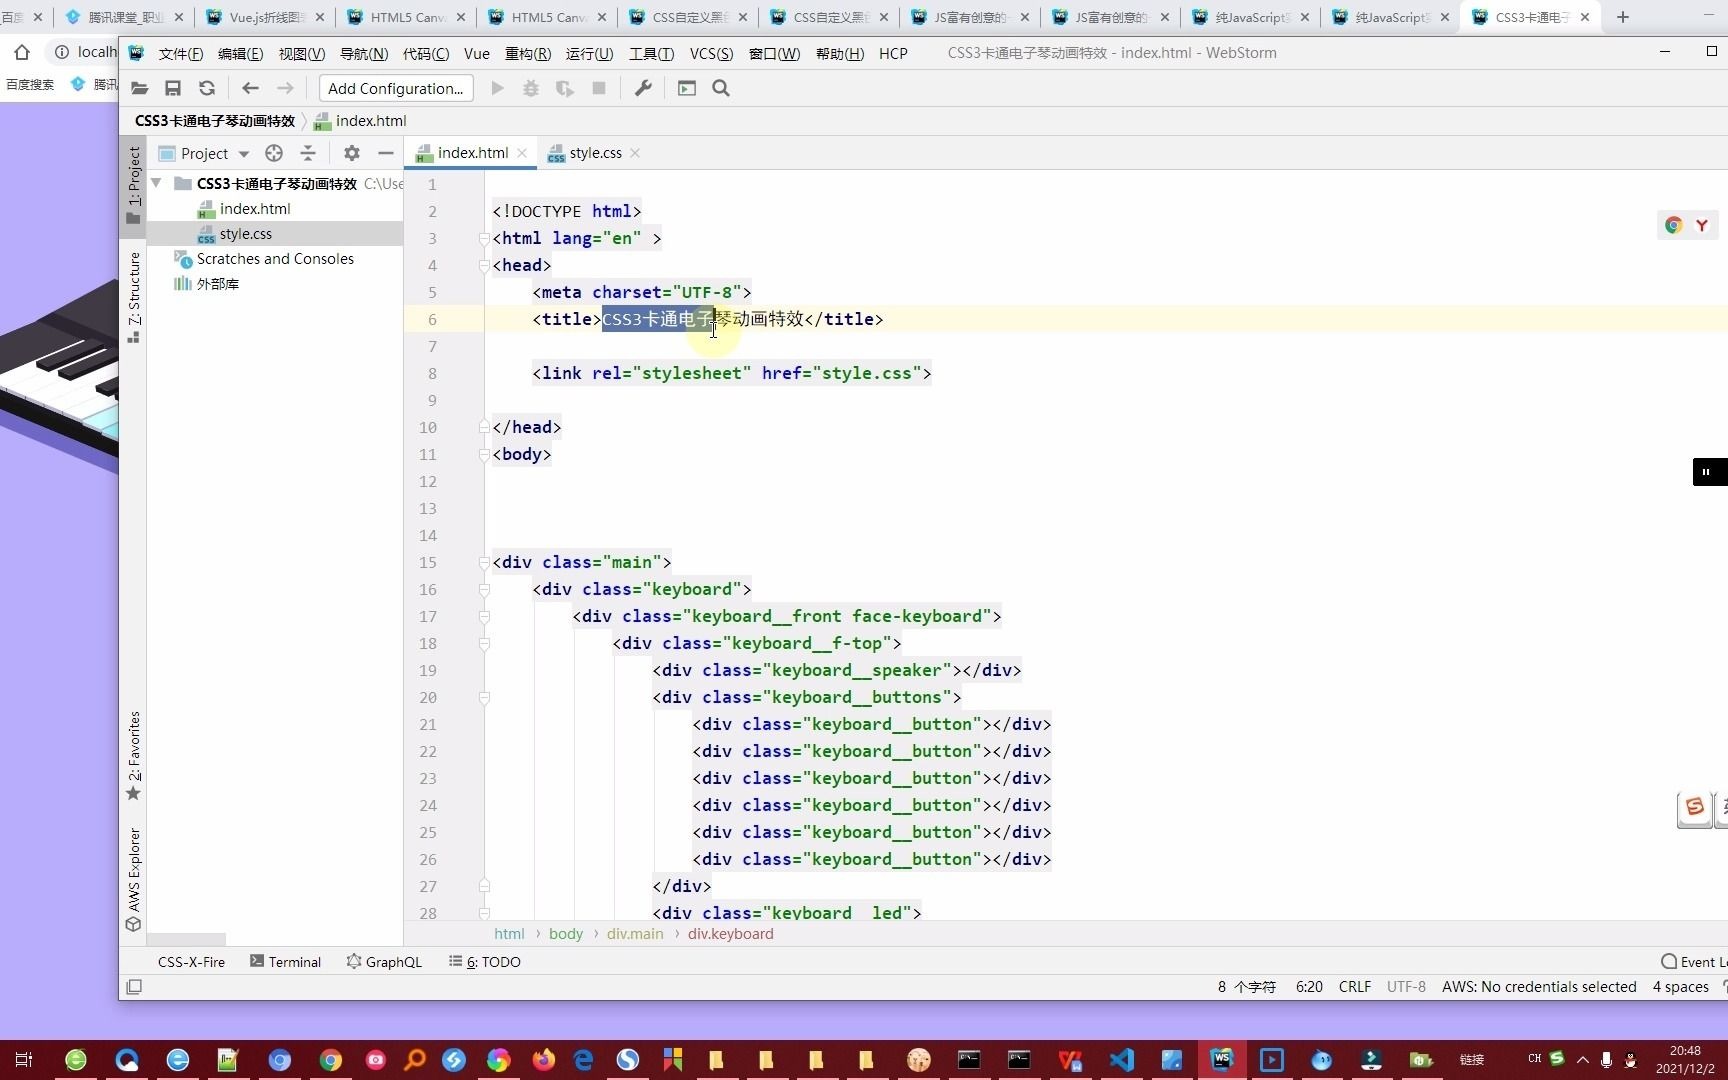The image size is (1728, 1080).
Task: Toggle the 2: Favorites side tab
Action: (x=133, y=756)
